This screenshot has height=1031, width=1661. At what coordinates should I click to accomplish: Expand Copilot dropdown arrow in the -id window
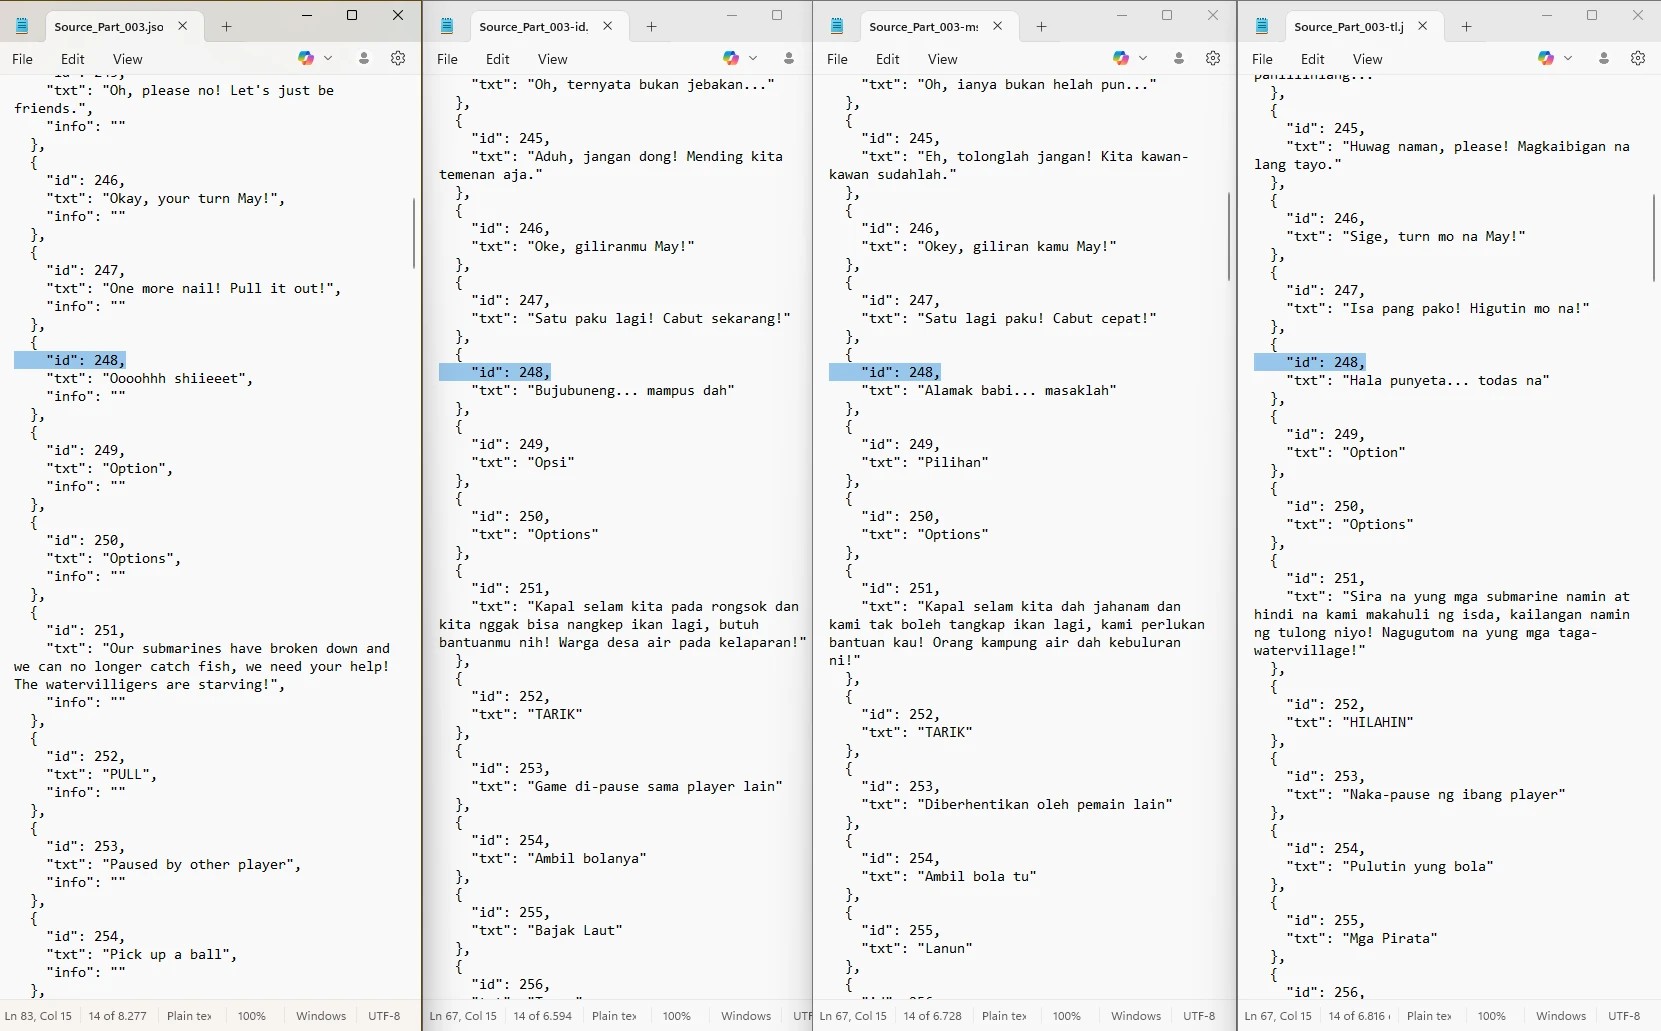753,59
